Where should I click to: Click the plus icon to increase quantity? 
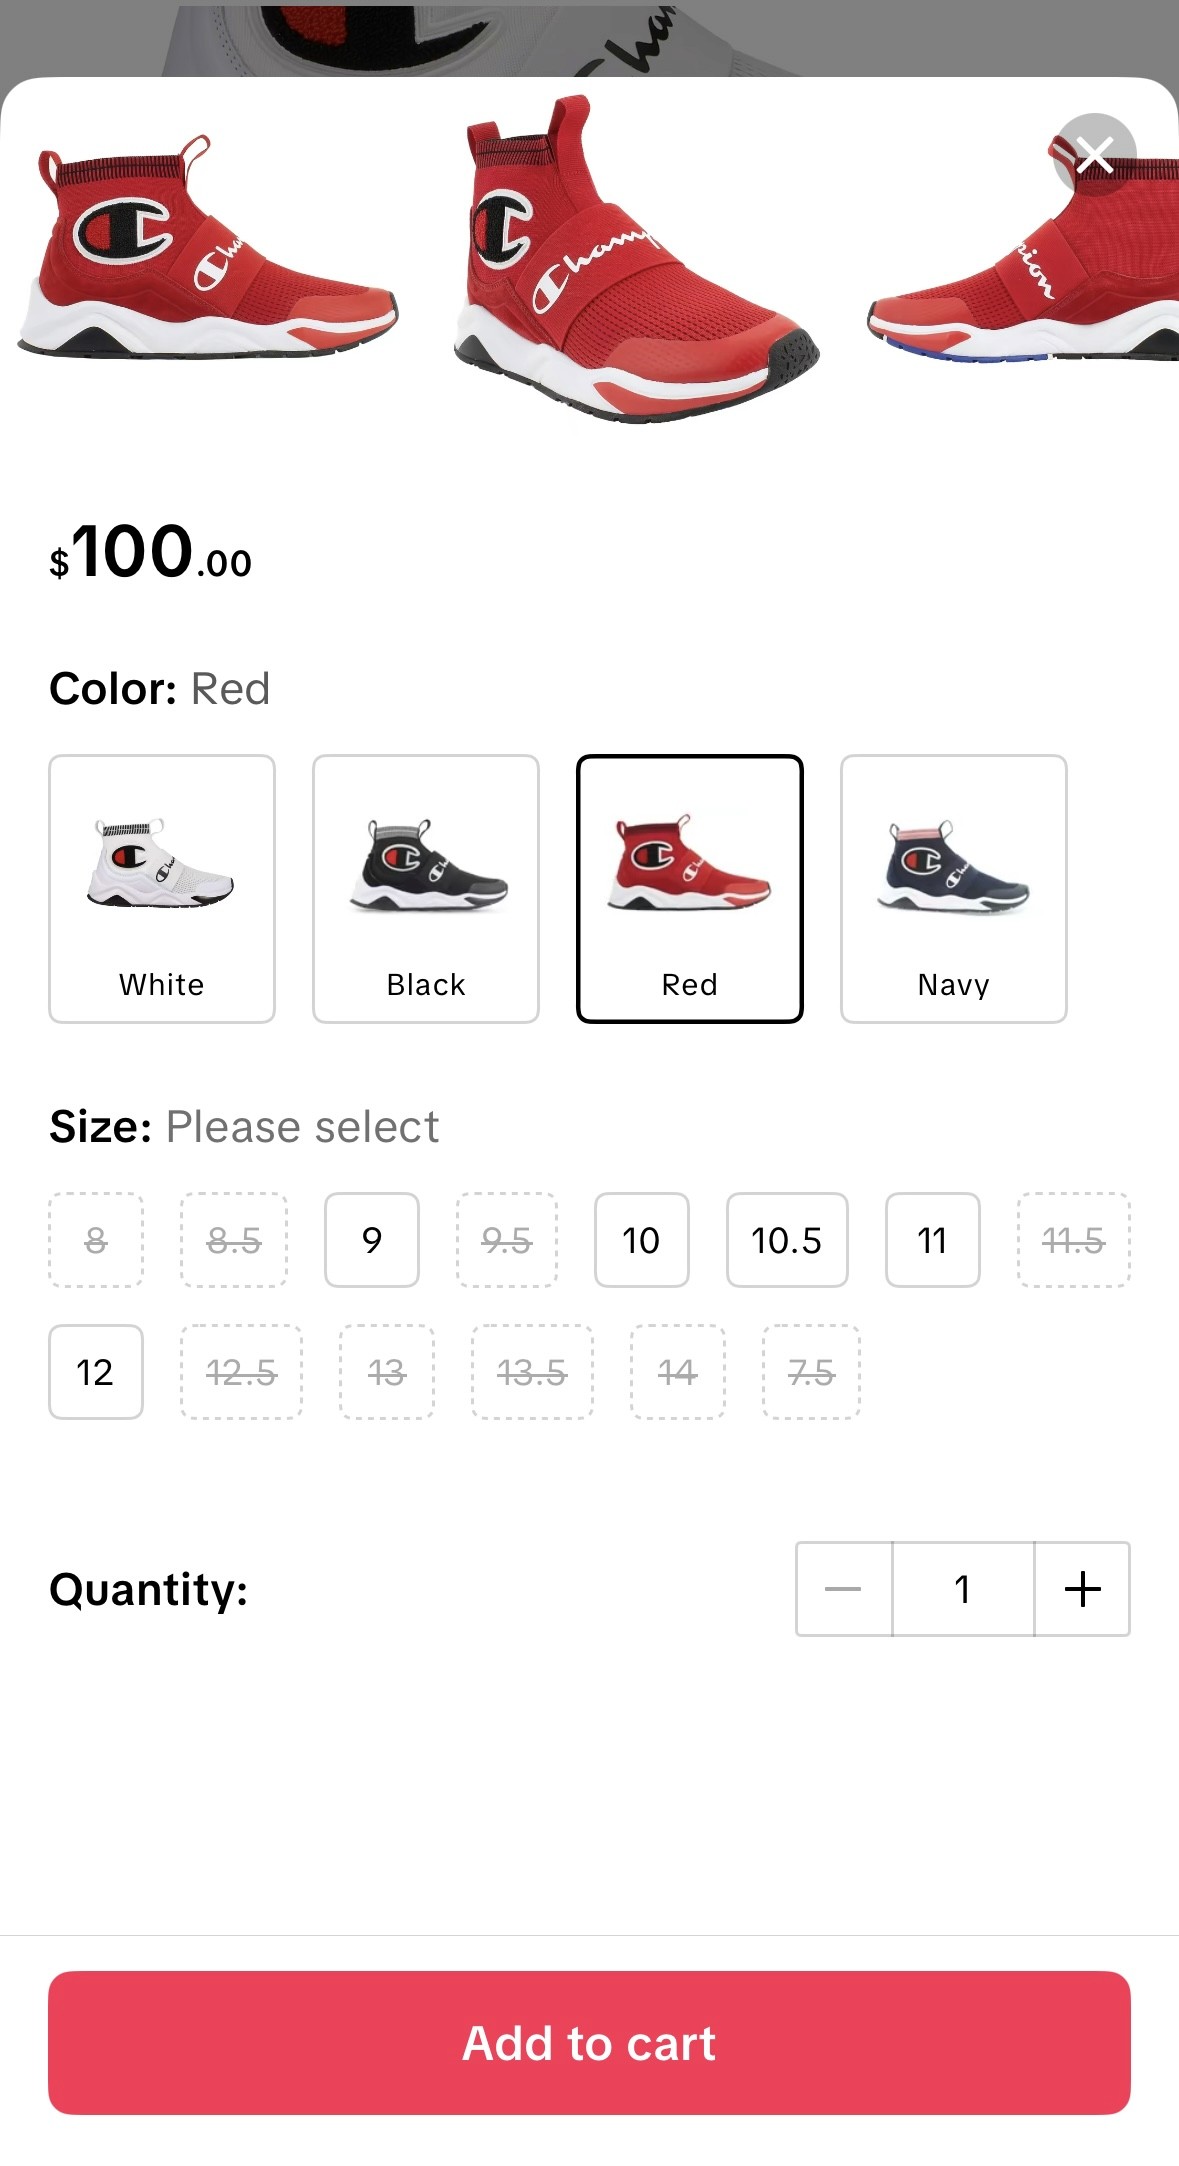[x=1082, y=1590]
